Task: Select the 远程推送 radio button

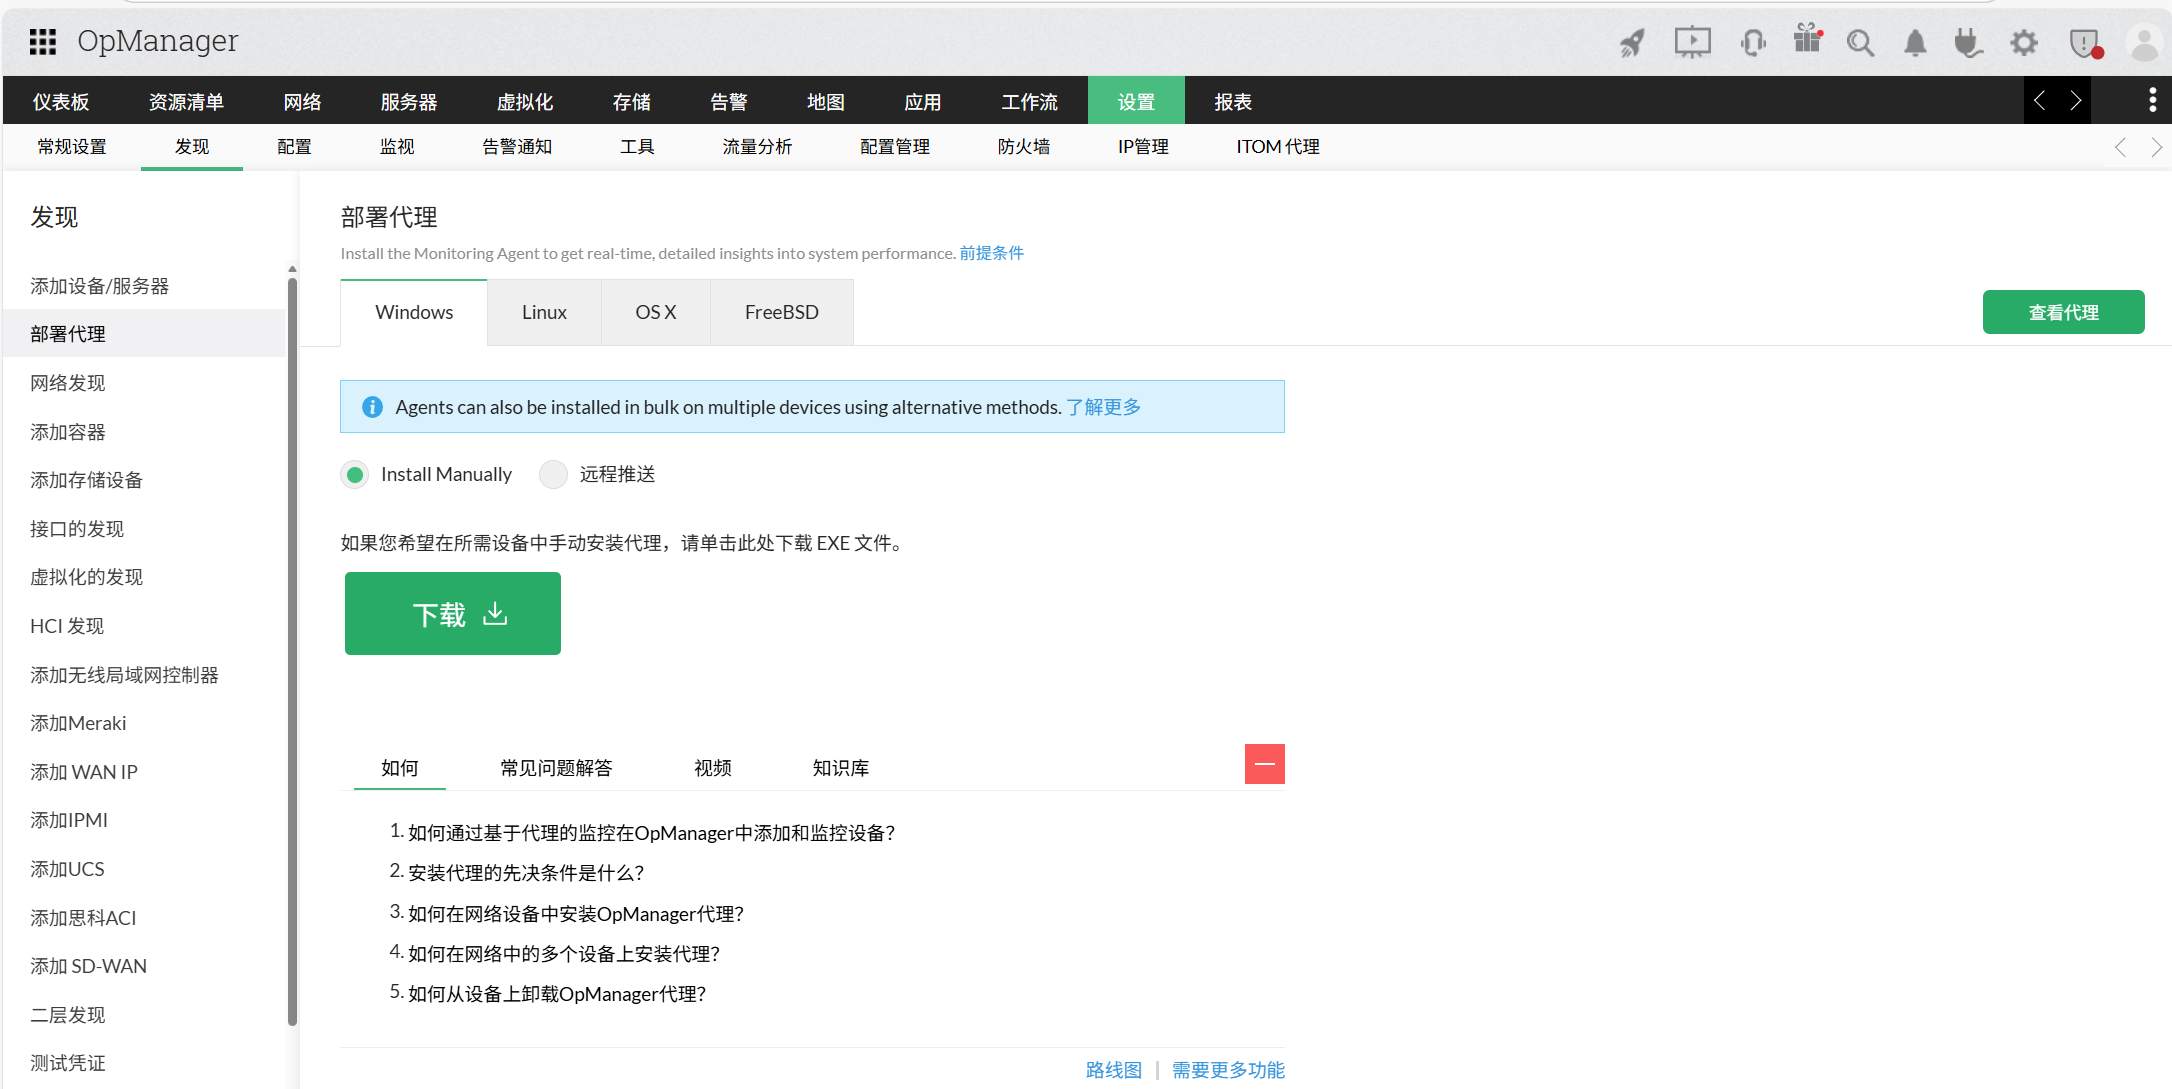Action: click(x=553, y=474)
